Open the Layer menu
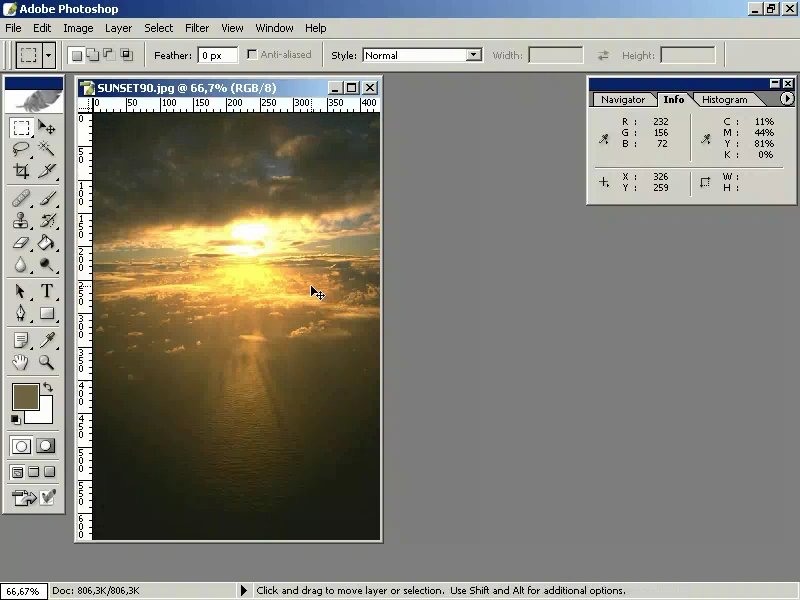The height and width of the screenshot is (600, 800). click(x=118, y=28)
